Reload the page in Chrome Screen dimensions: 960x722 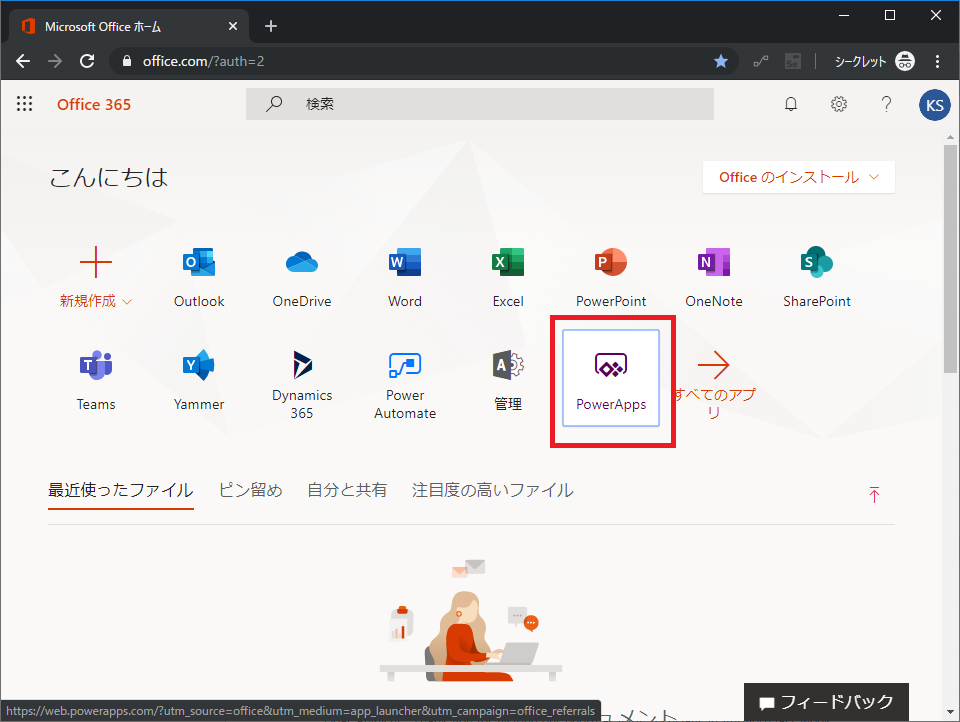pos(87,61)
